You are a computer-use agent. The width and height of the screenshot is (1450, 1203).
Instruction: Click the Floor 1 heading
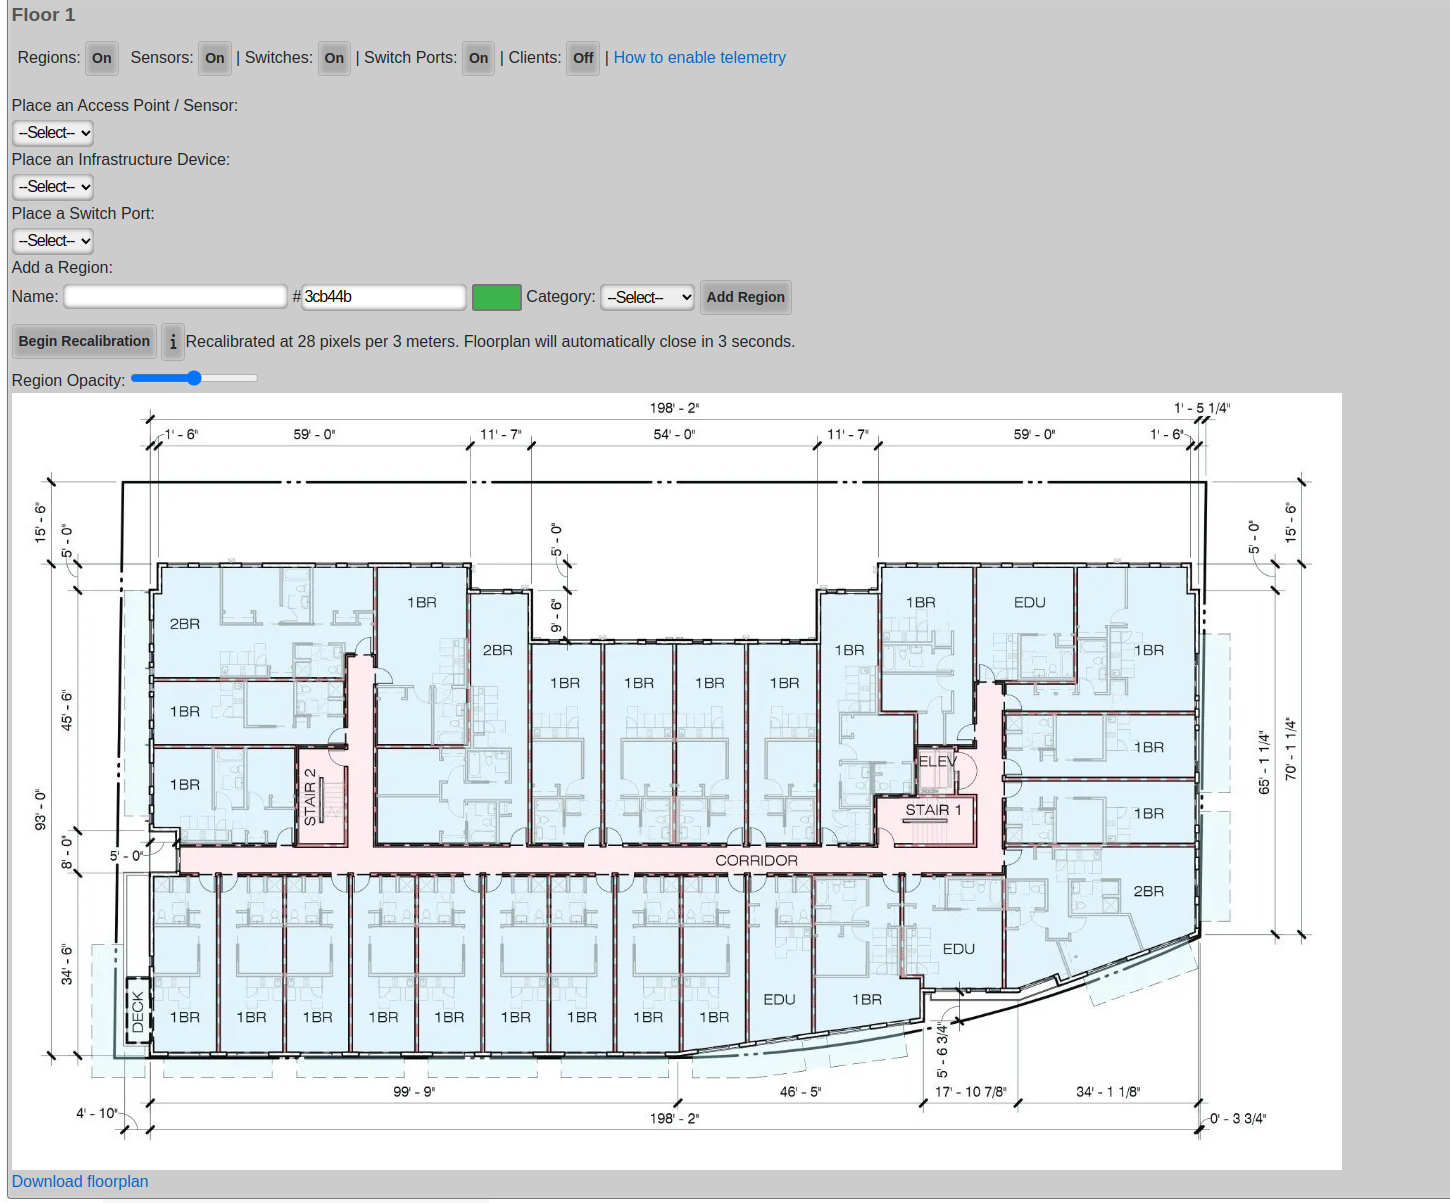click(x=43, y=15)
